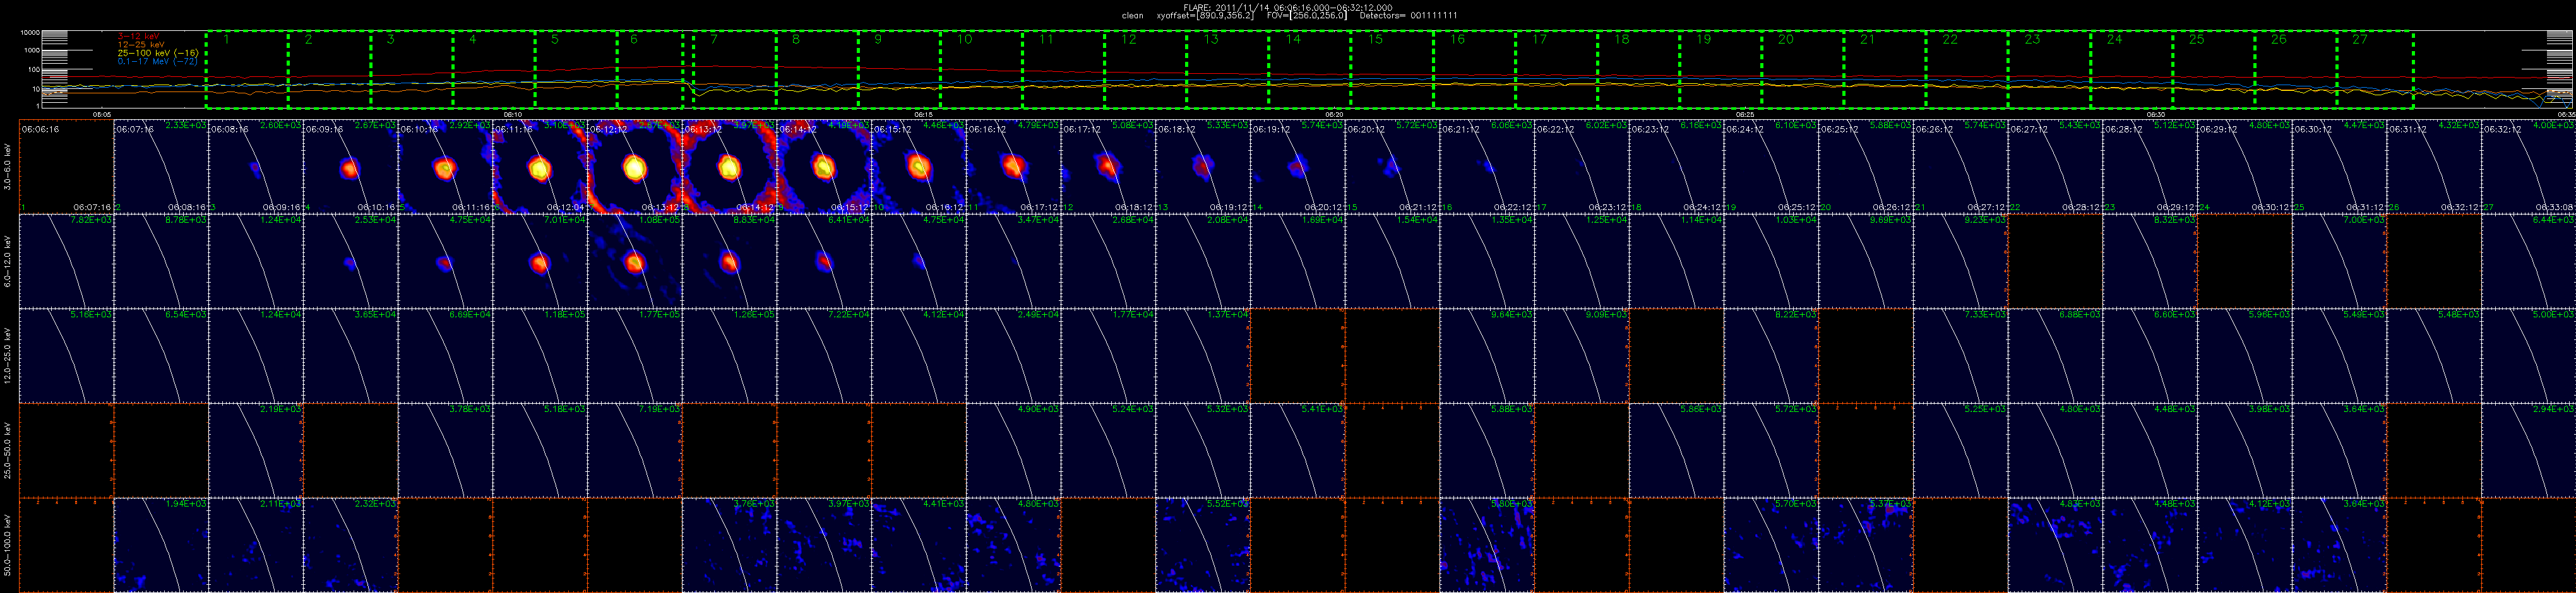Select interval 27 in the light curve plot

click(x=2375, y=69)
